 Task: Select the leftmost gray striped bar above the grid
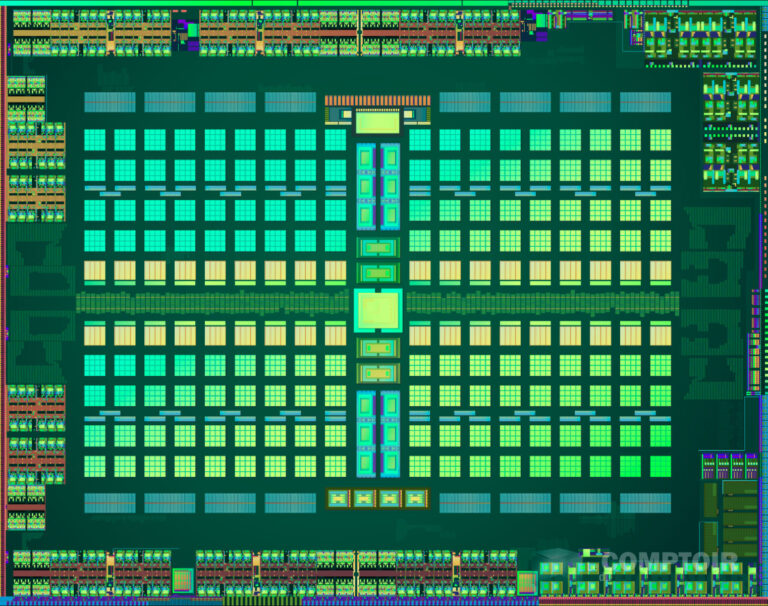coord(109,102)
